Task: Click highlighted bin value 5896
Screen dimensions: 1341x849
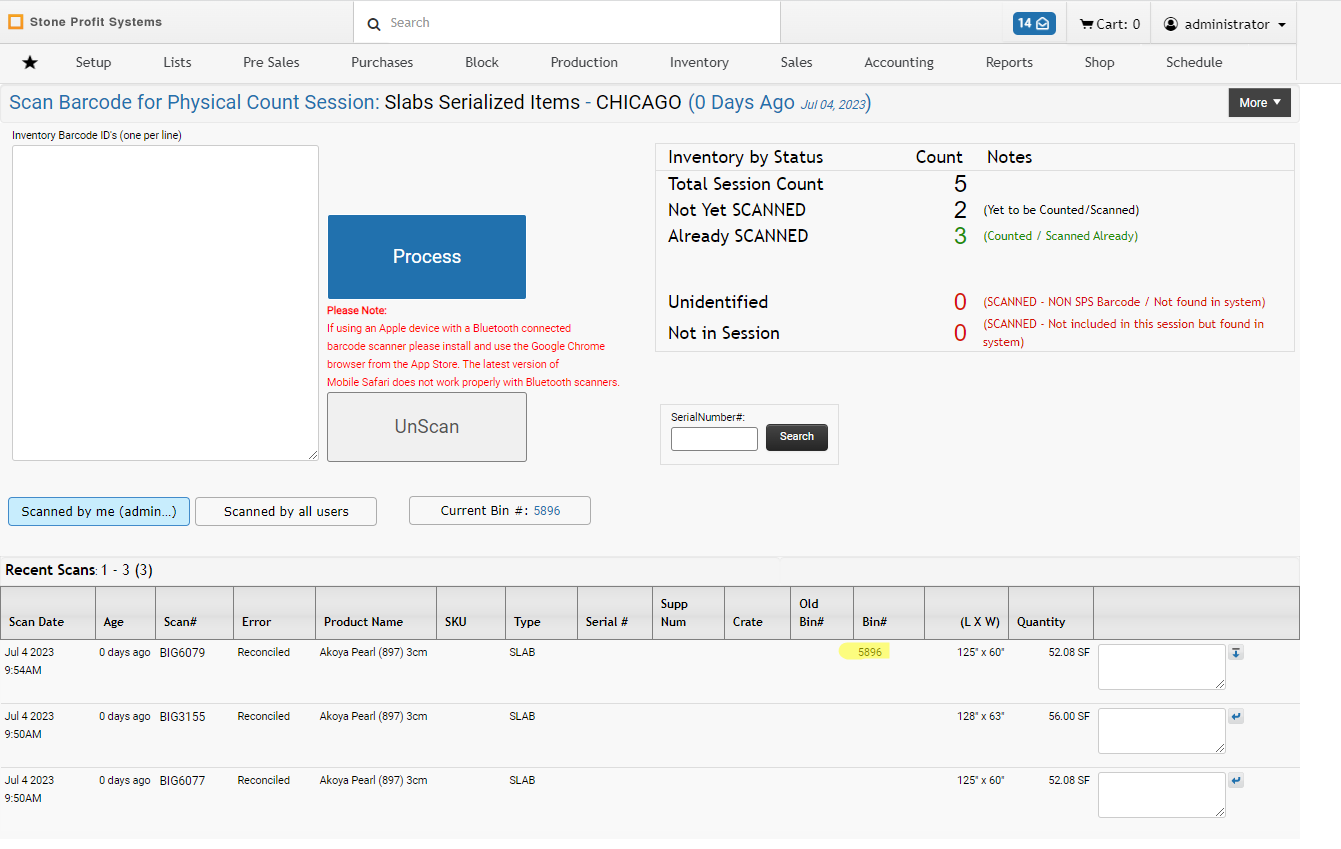Action: [870, 652]
